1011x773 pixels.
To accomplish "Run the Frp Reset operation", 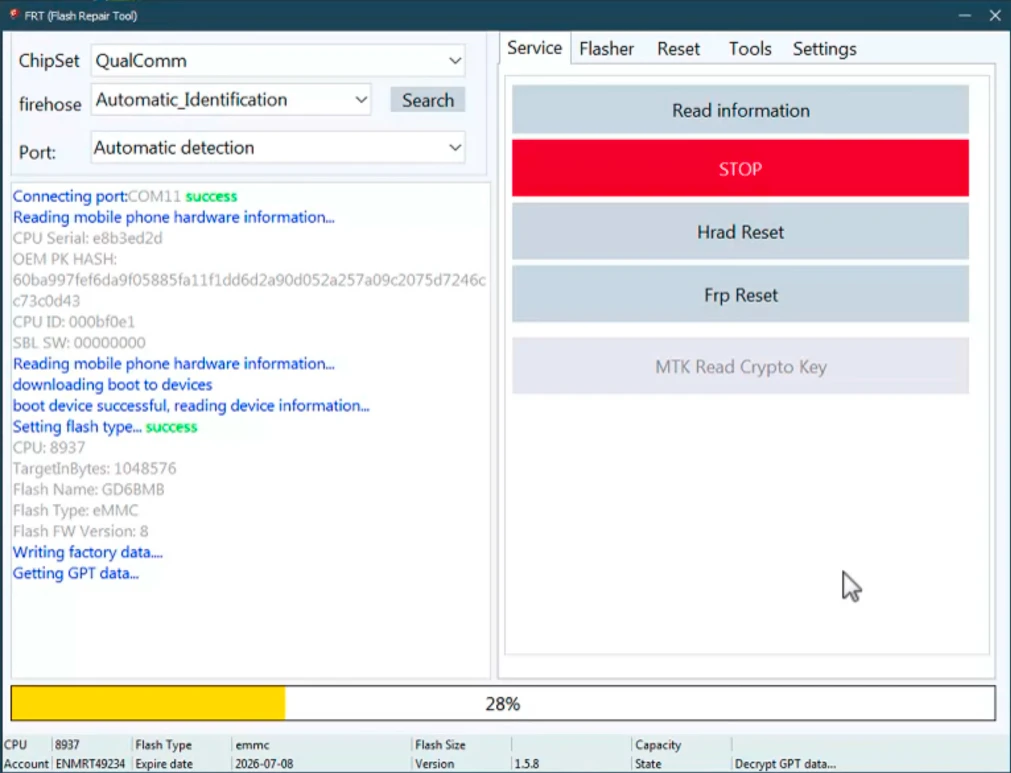I will [740, 295].
